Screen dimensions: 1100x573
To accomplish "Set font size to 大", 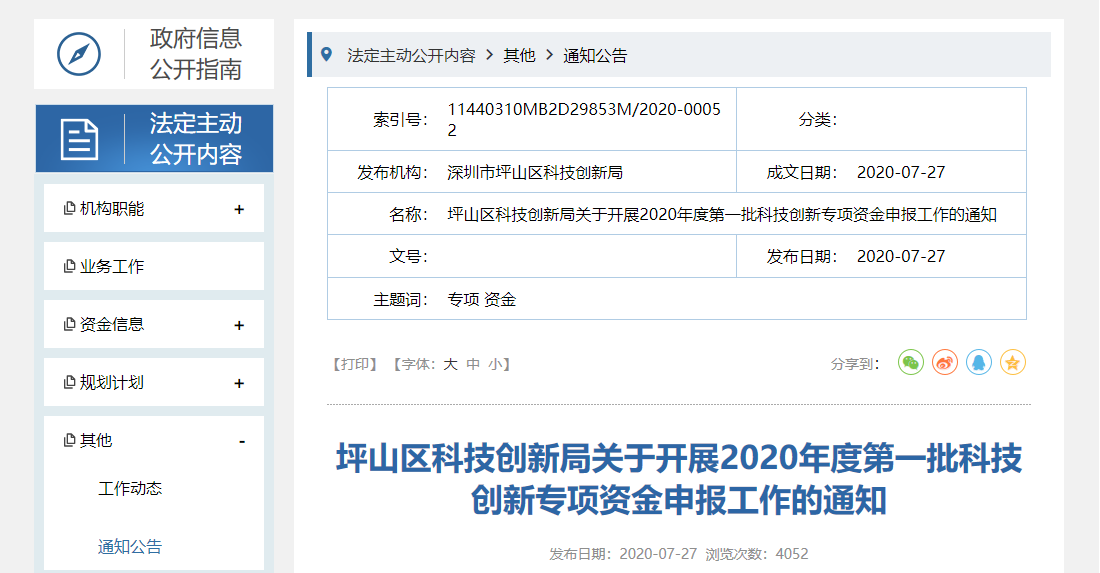I will (450, 364).
